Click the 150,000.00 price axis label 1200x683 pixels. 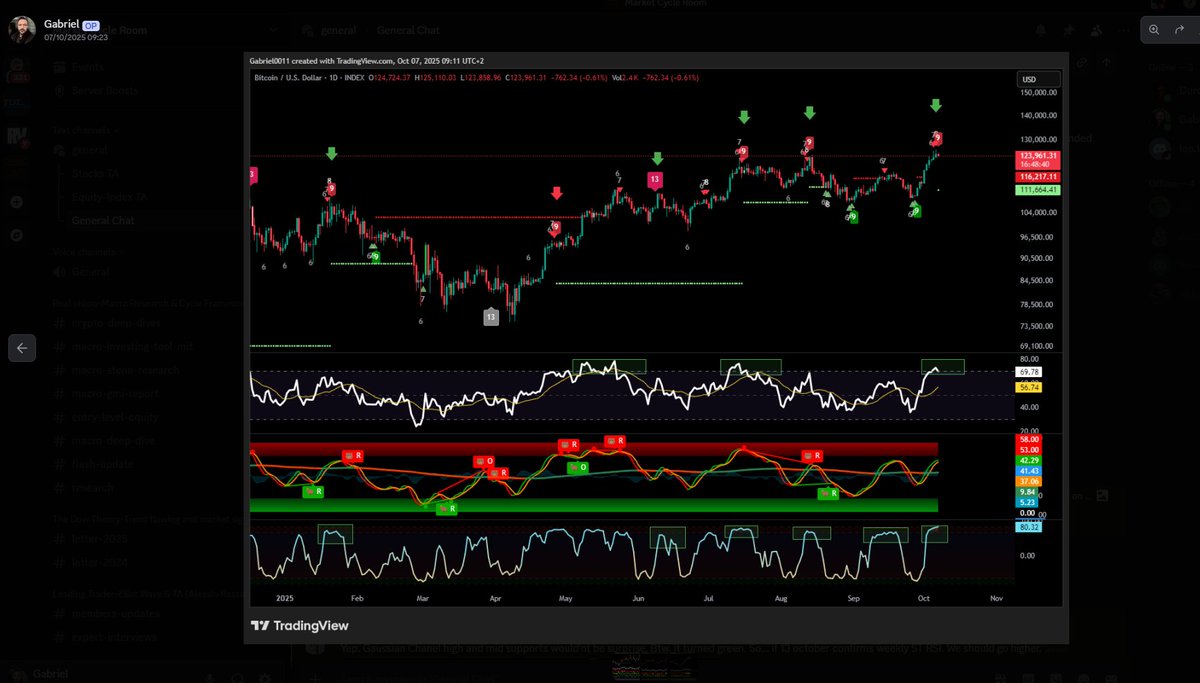pyautogui.click(x=1040, y=93)
